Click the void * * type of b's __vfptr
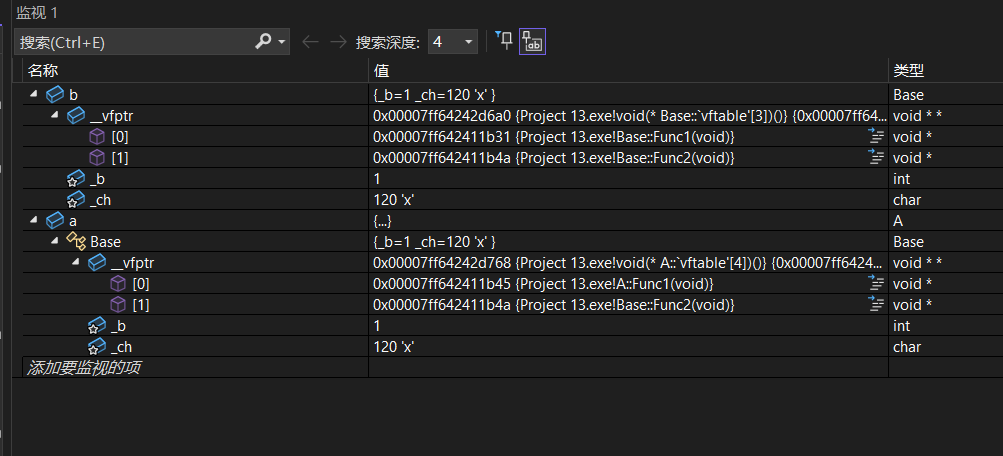Screen dimensions: 1003x456 (x=917, y=116)
